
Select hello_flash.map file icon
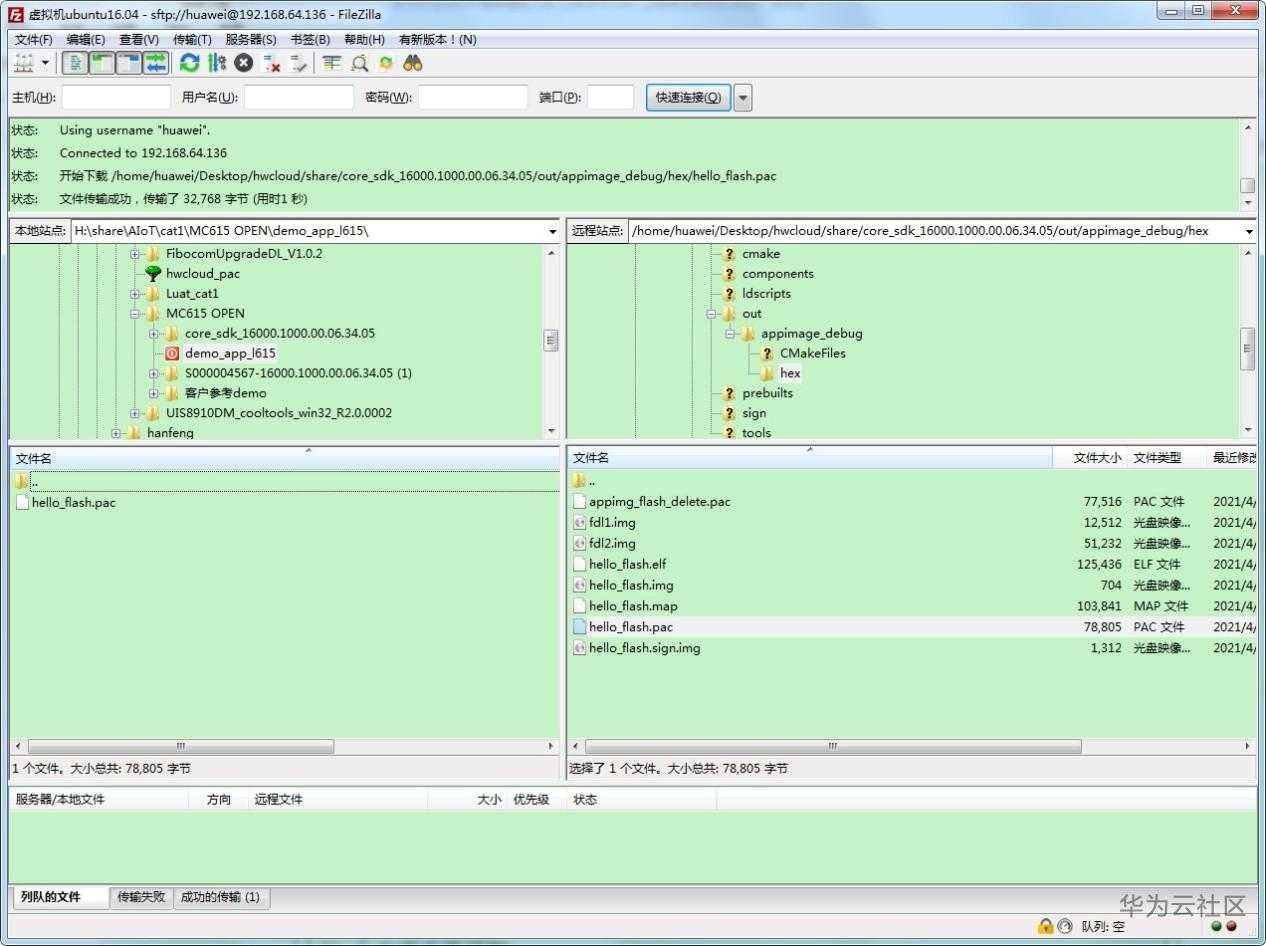pyautogui.click(x=580, y=606)
